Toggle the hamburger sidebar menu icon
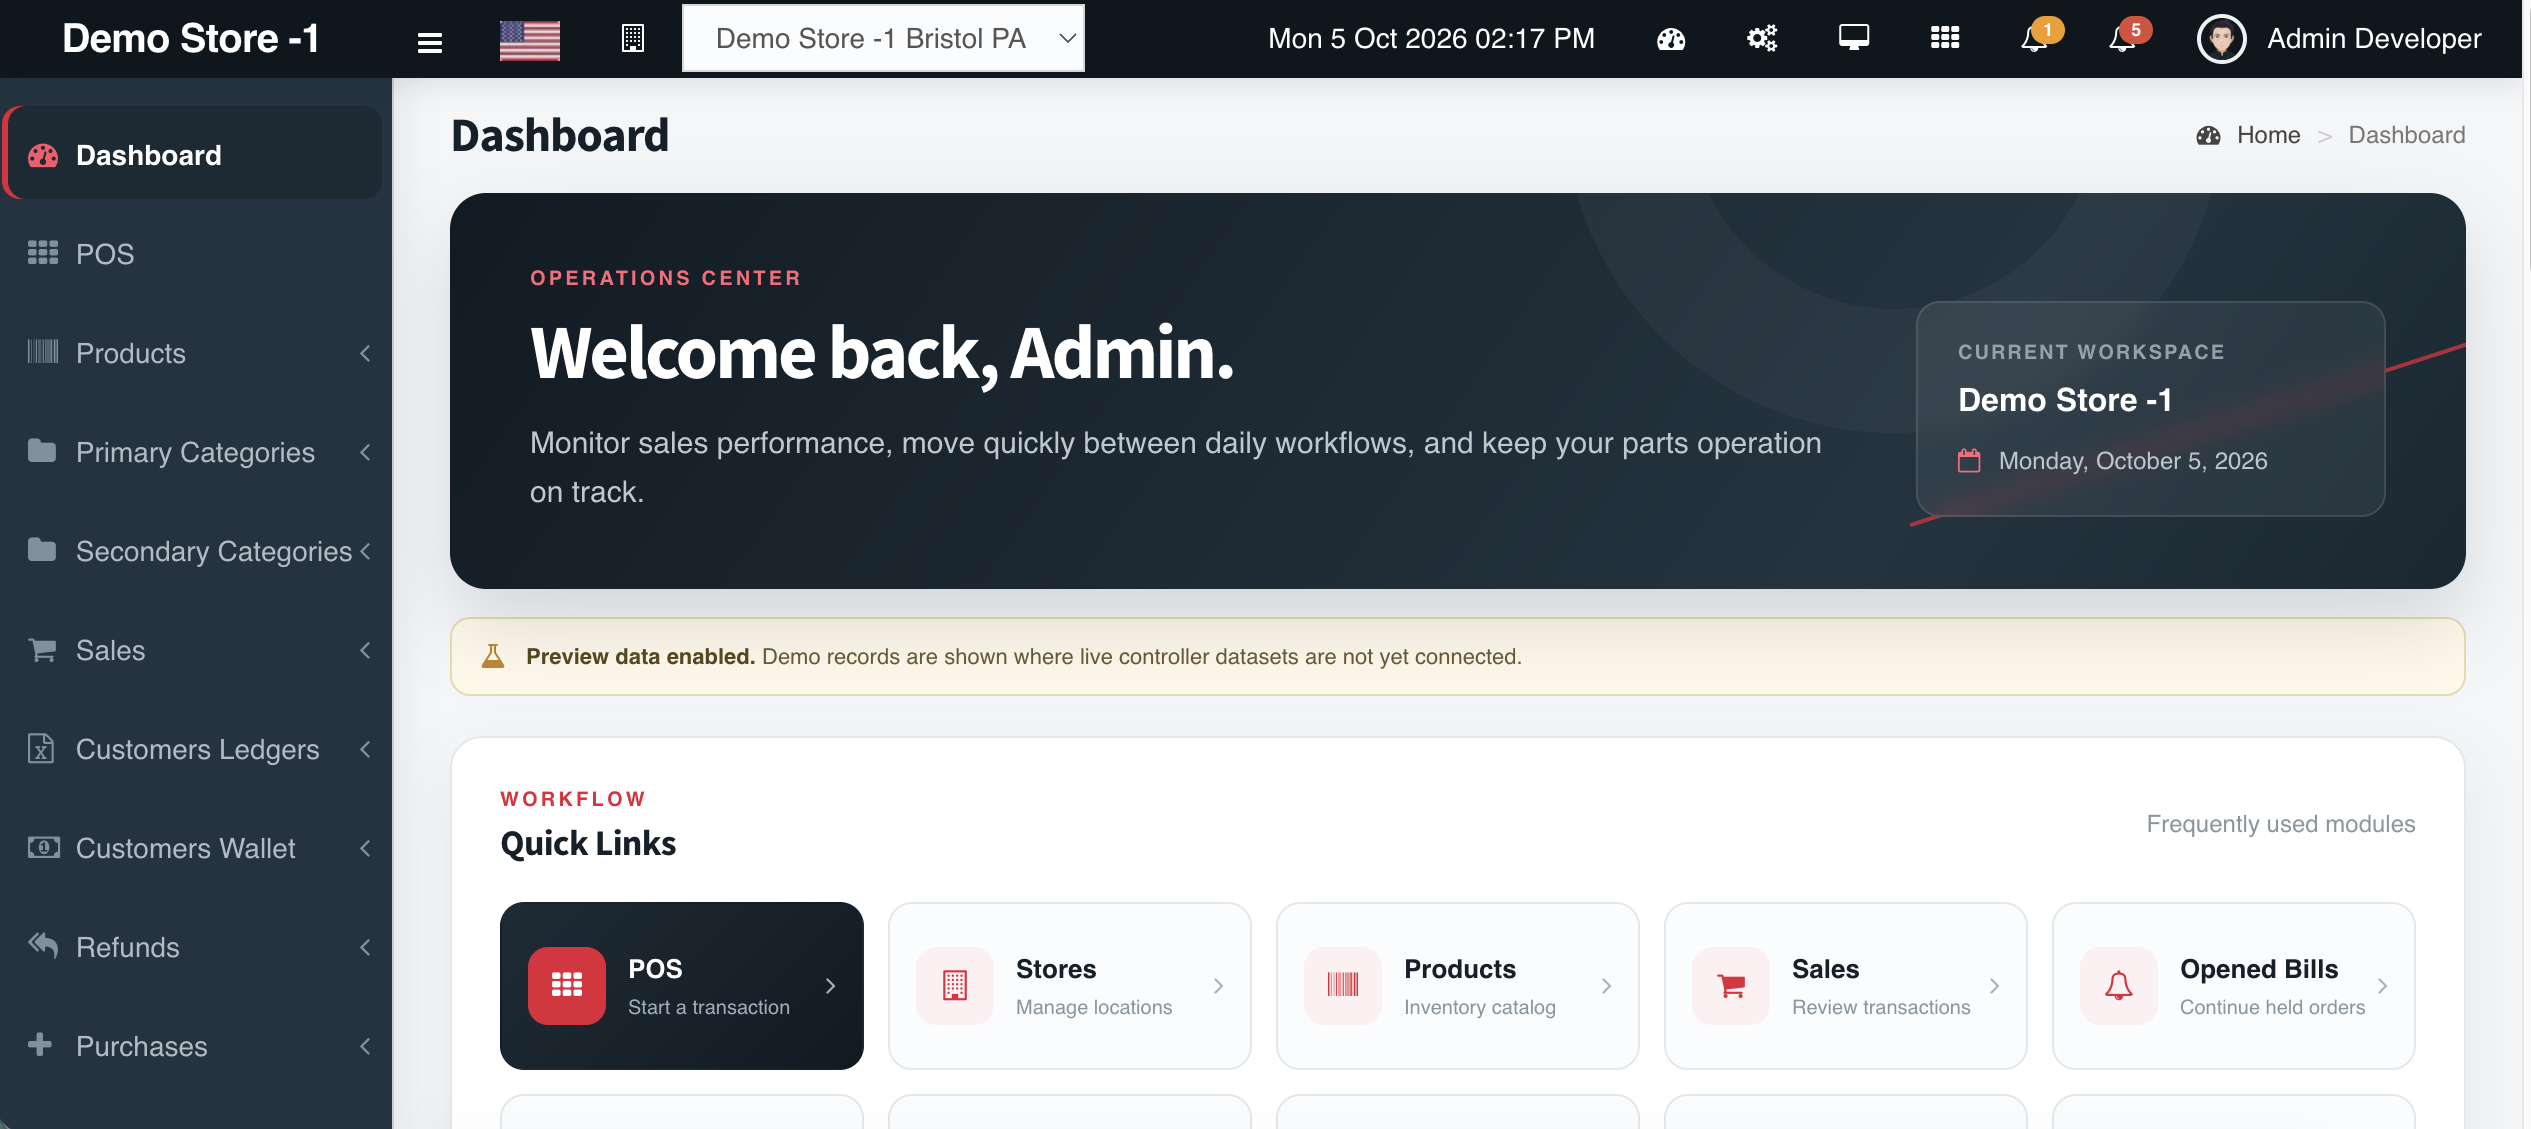 [x=429, y=41]
